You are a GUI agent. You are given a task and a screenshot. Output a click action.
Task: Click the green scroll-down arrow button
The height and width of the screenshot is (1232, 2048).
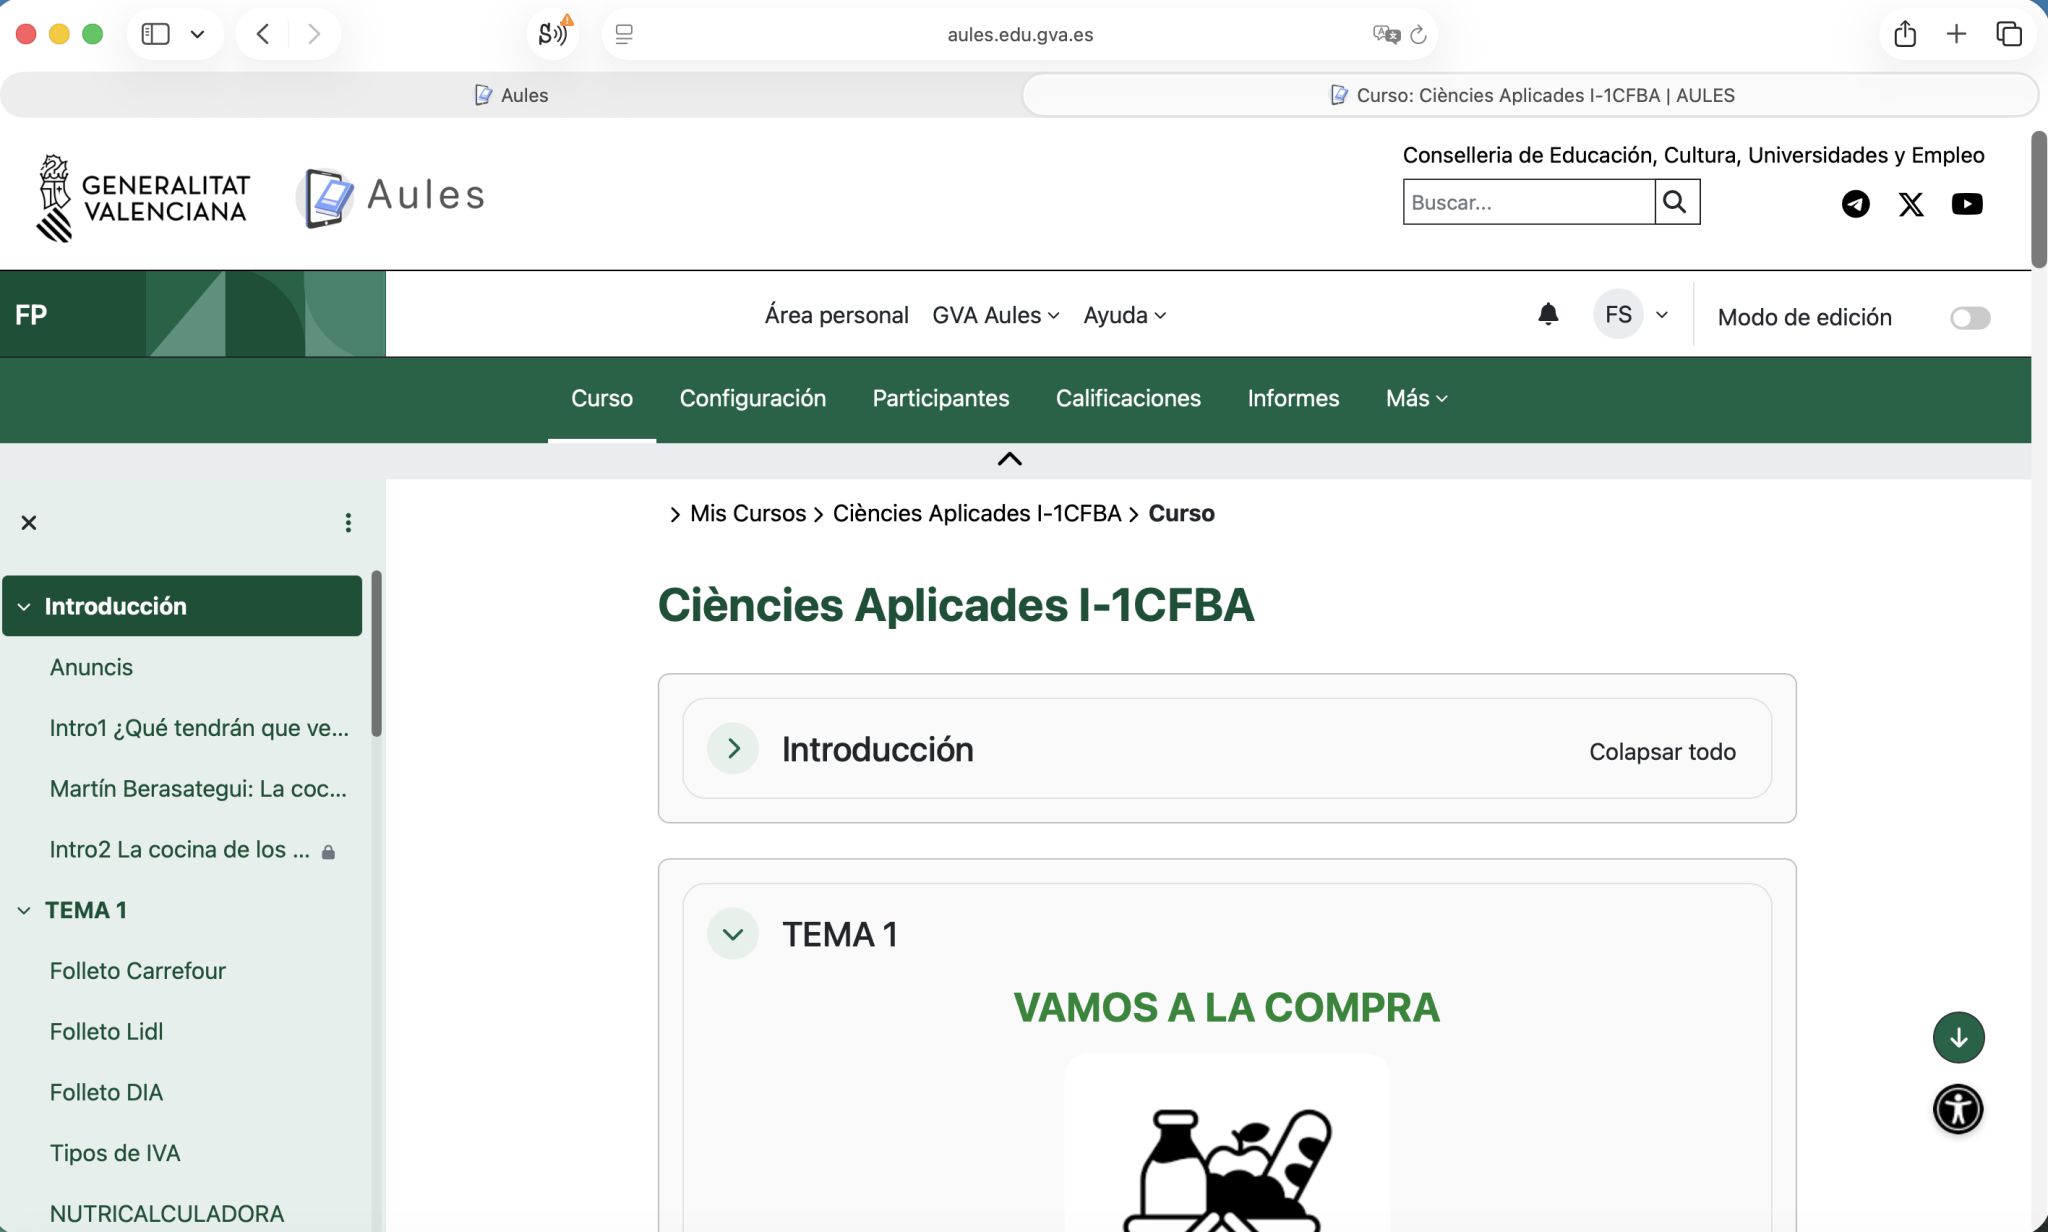1957,1037
